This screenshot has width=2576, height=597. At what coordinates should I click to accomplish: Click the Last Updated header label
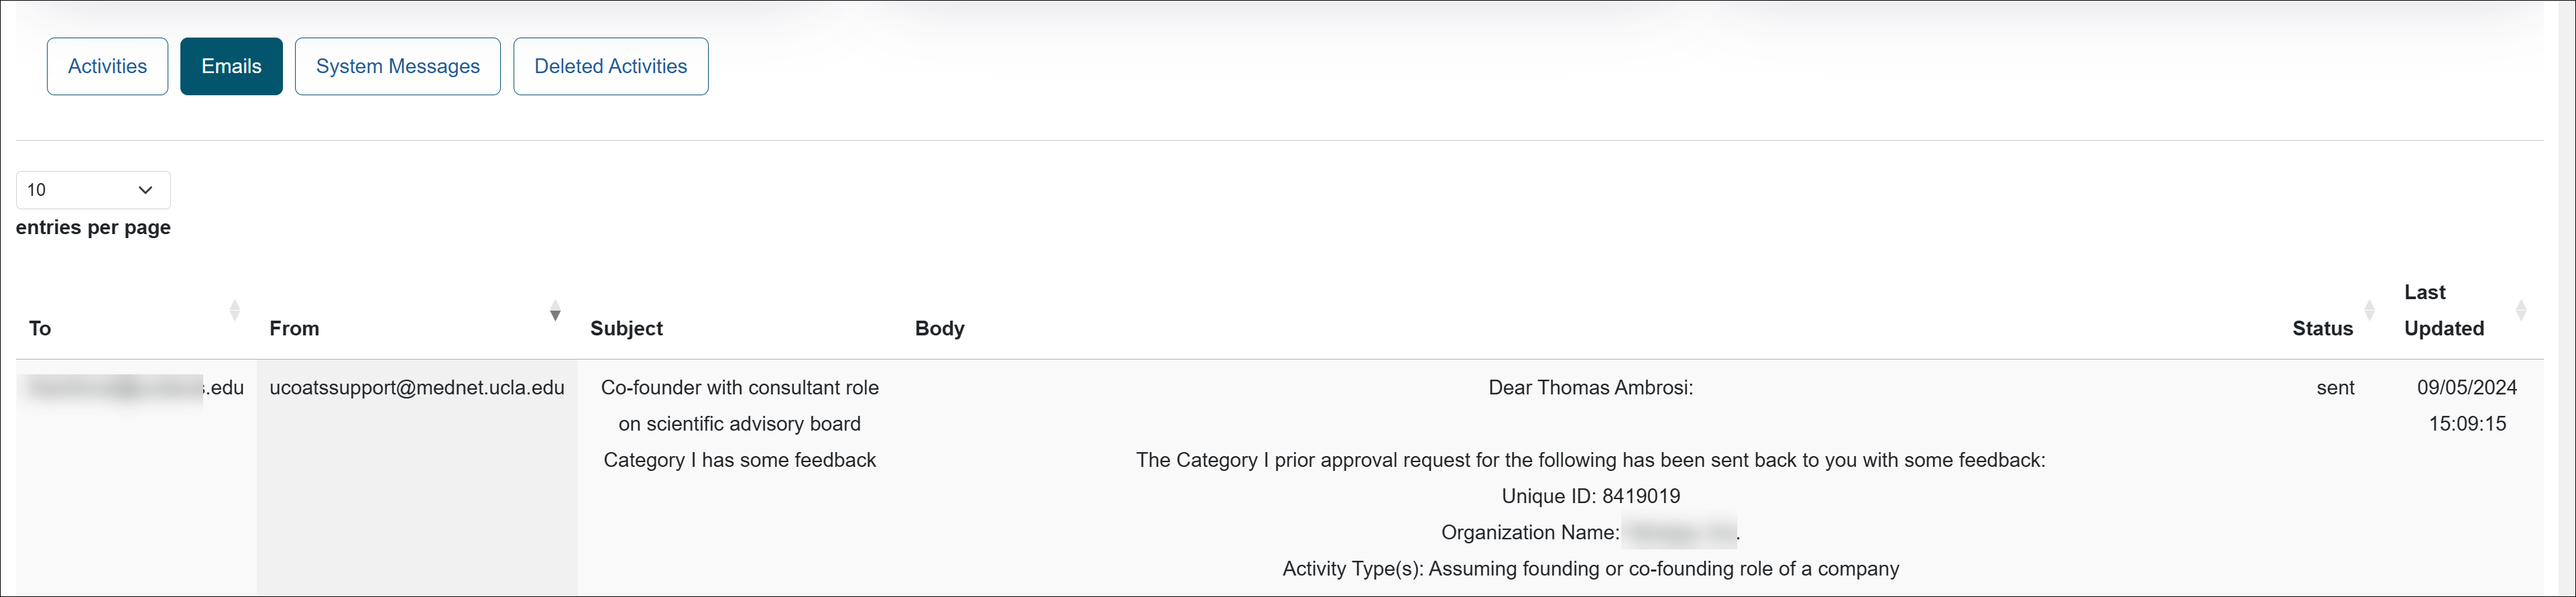point(2443,311)
